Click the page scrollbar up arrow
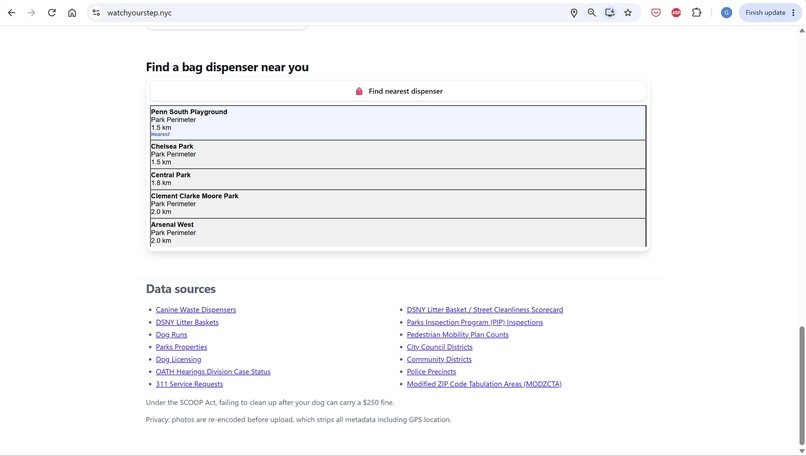Image resolution: width=806 pixels, height=456 pixels. tap(801, 31)
